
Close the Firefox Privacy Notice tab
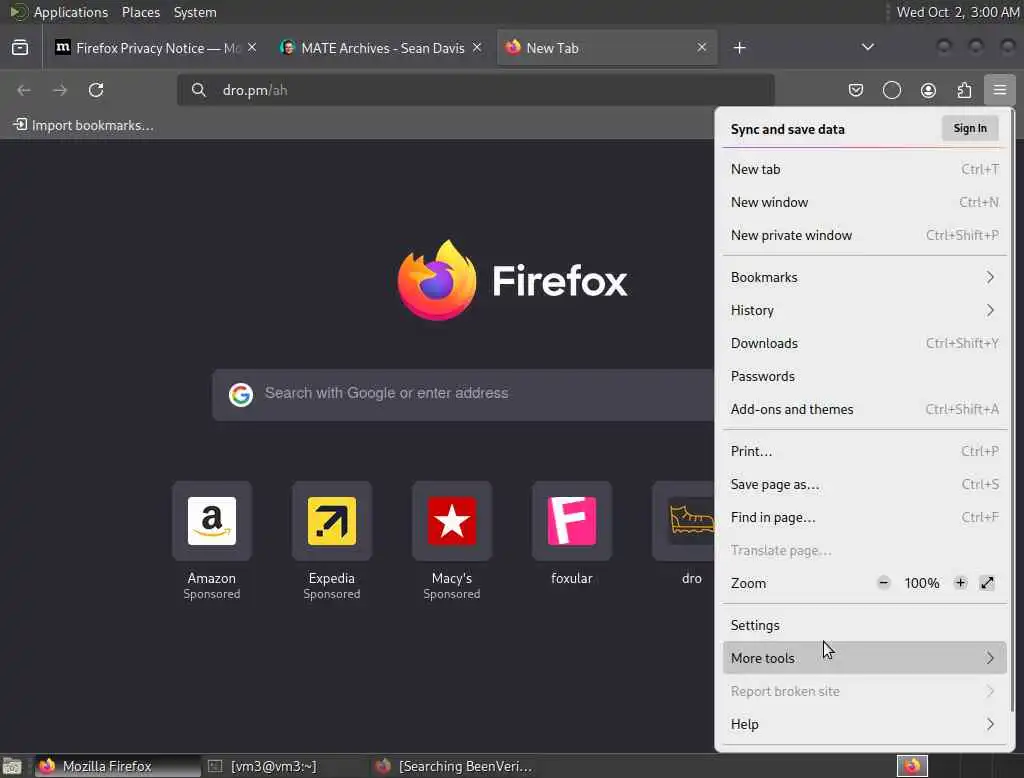point(252,47)
